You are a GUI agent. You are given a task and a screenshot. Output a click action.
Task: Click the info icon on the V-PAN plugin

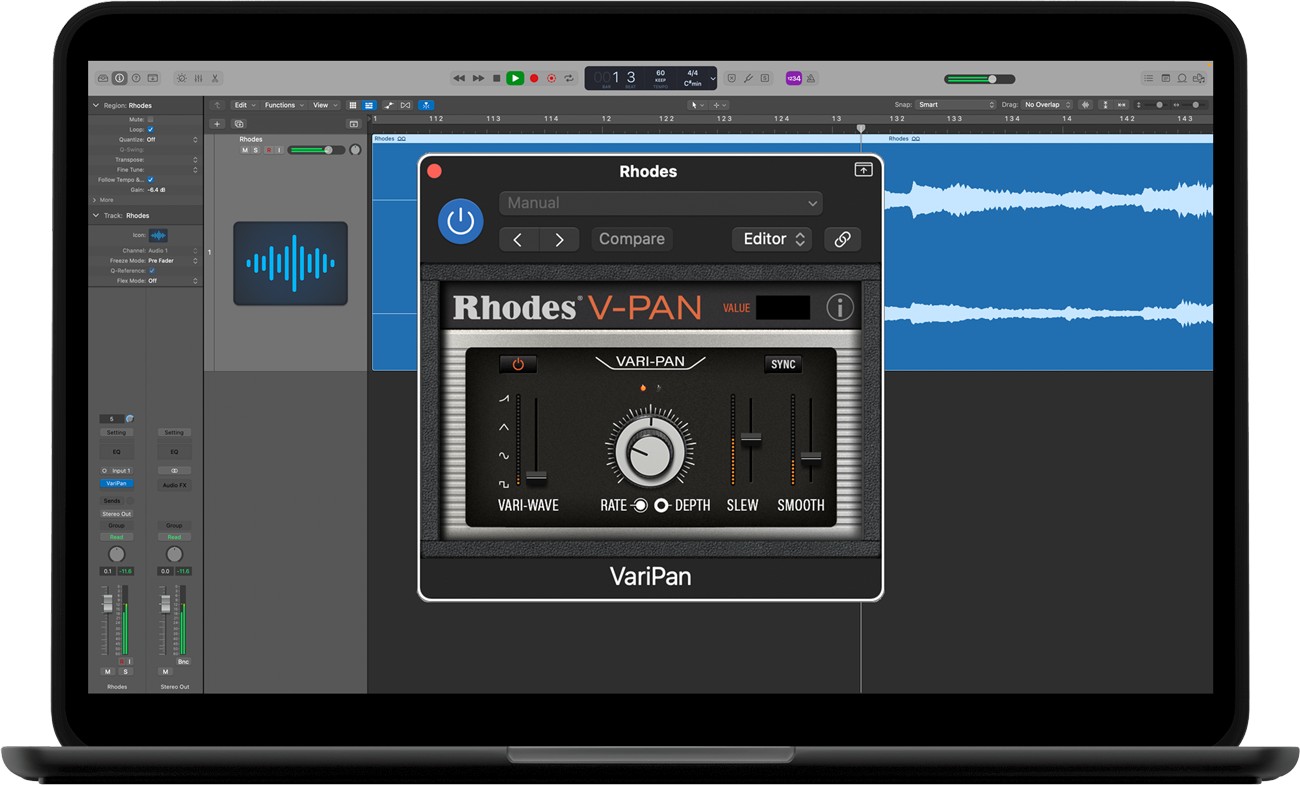(839, 307)
